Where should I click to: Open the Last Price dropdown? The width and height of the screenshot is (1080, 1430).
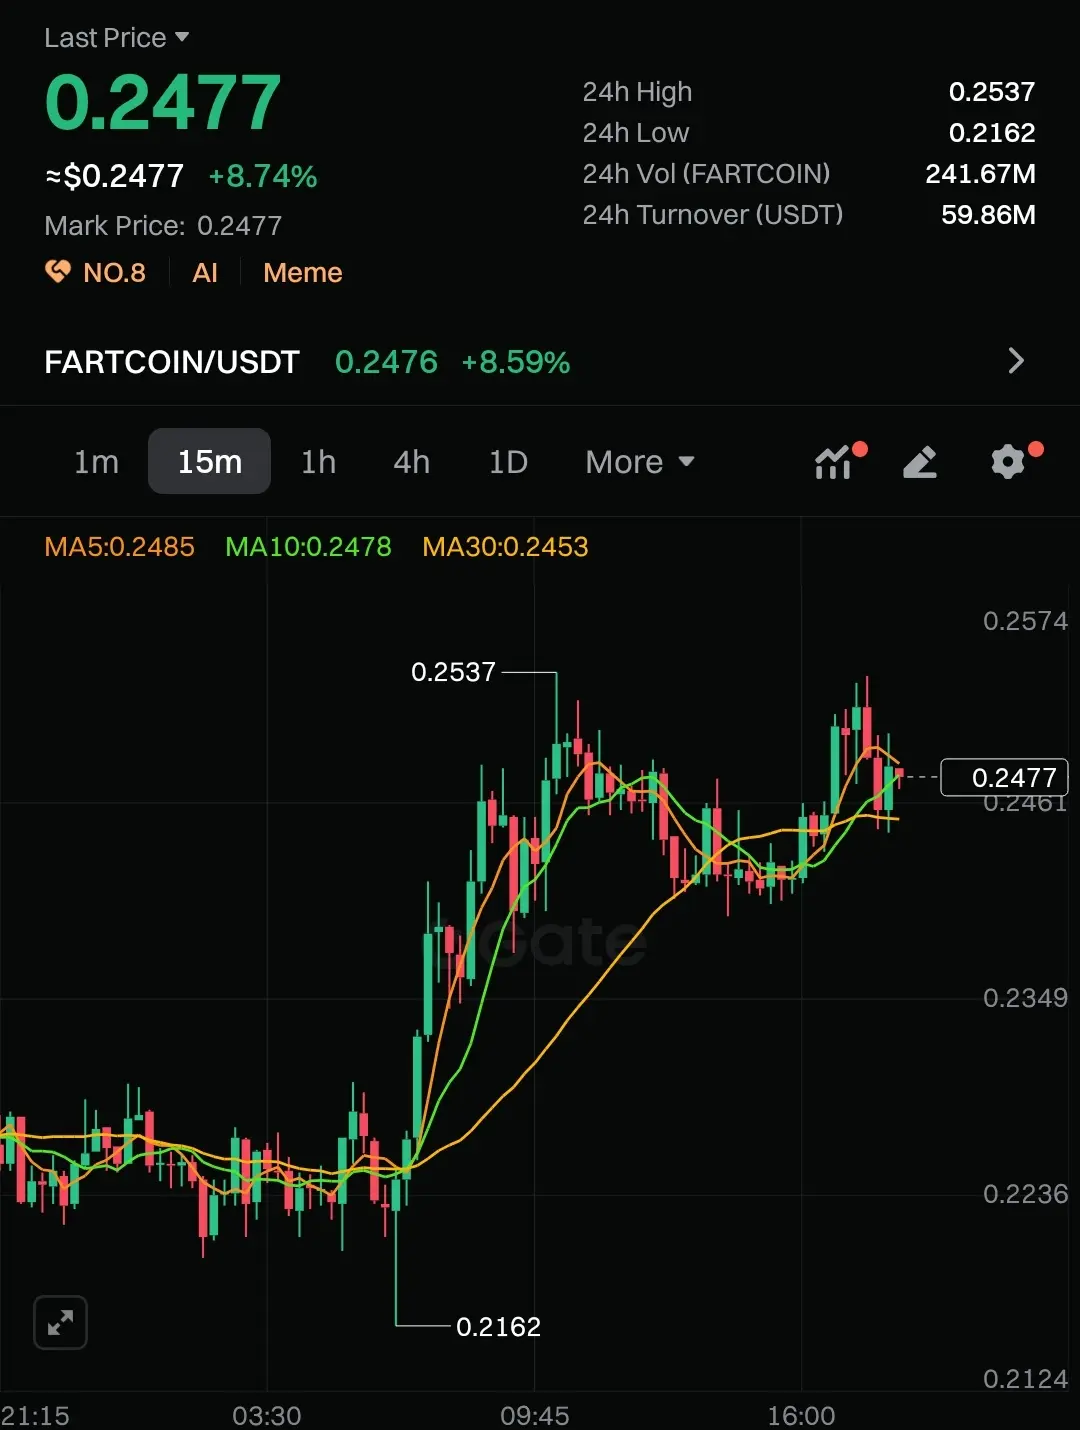point(117,38)
